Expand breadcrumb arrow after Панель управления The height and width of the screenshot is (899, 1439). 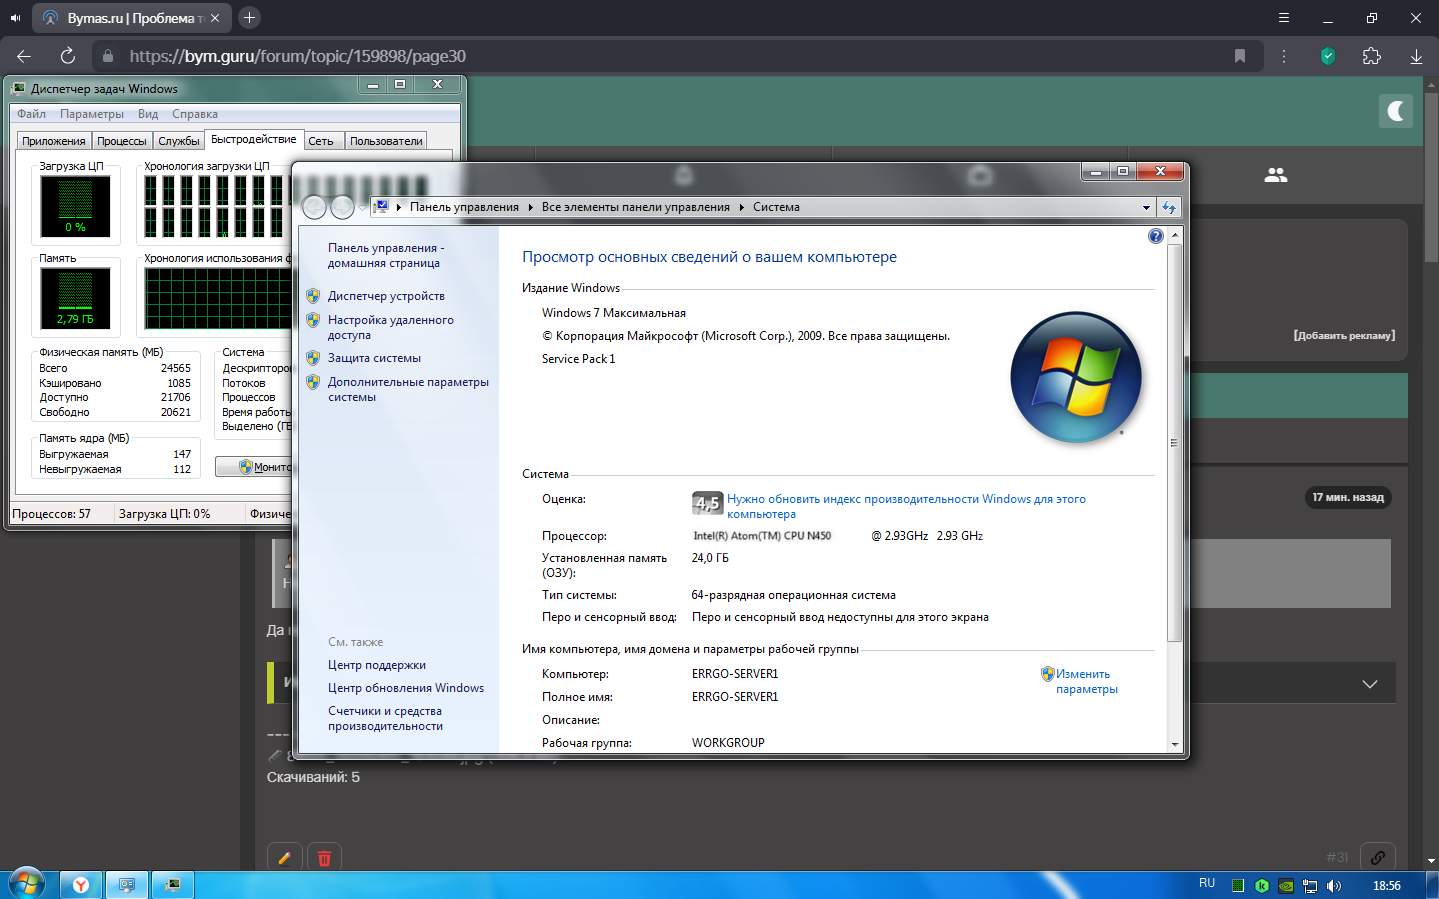tap(530, 207)
